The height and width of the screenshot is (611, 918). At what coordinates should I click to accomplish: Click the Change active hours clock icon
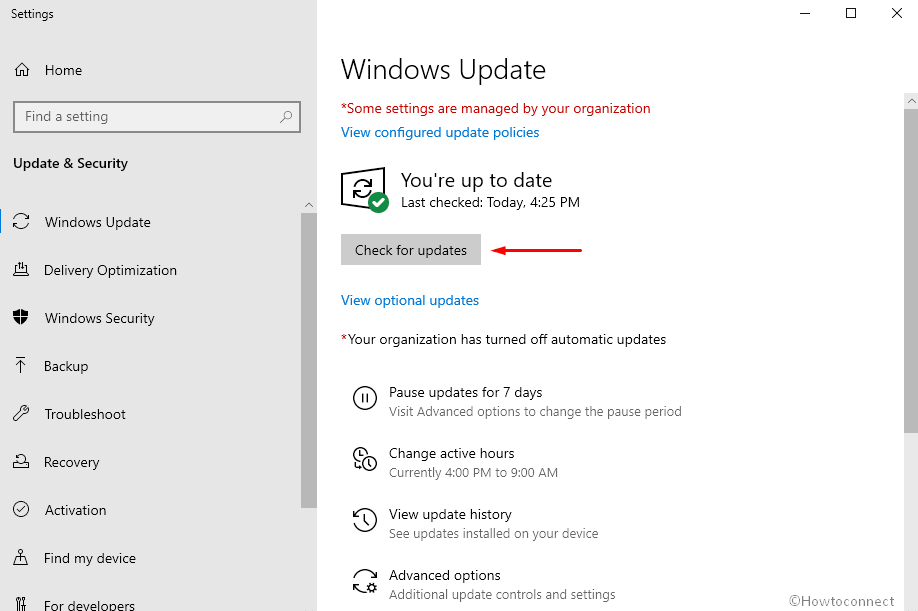365,459
